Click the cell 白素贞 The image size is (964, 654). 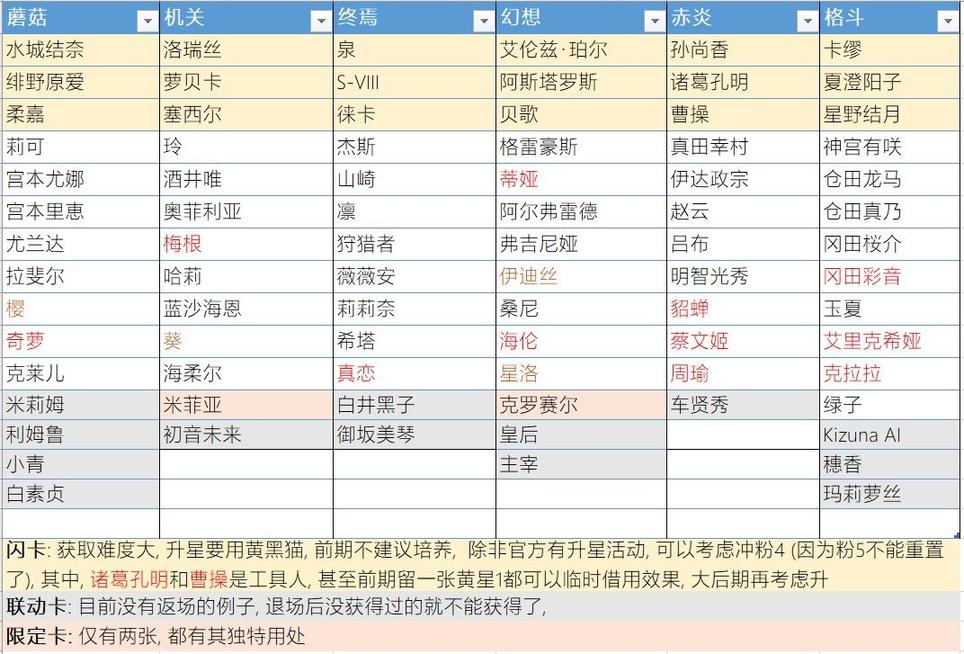pos(81,494)
